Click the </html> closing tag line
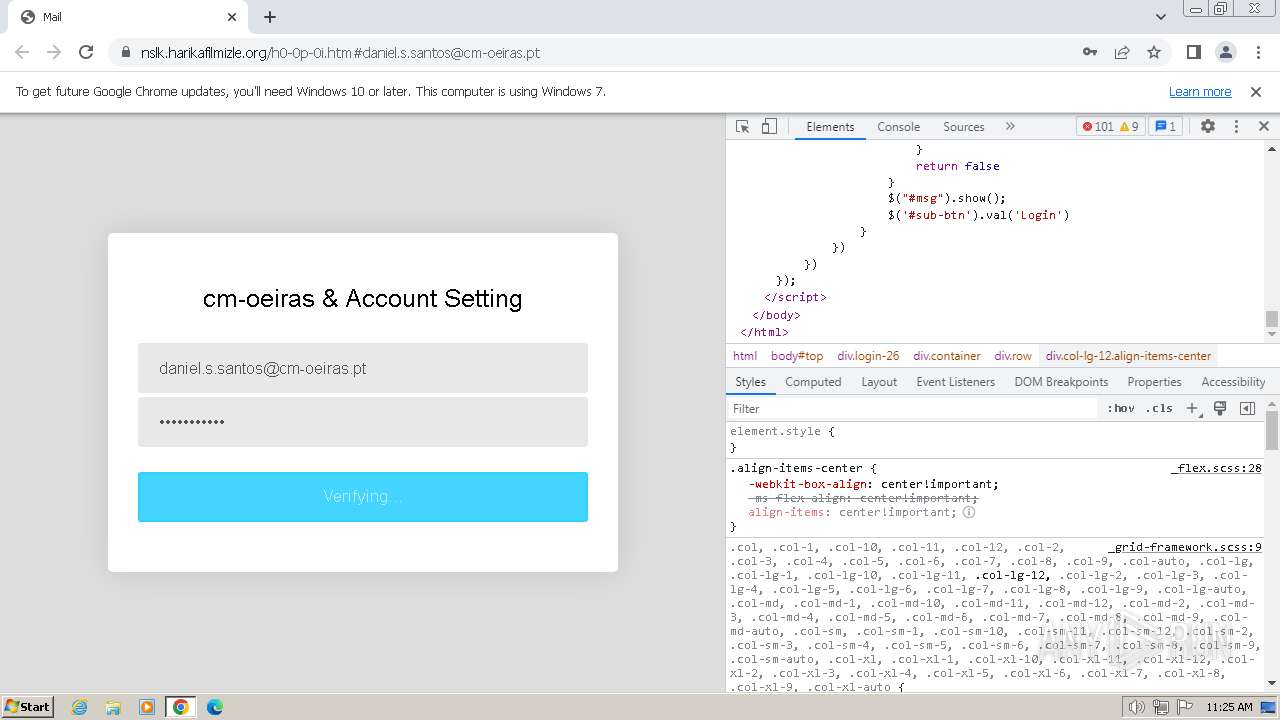This screenshot has width=1280, height=720. tap(764, 332)
